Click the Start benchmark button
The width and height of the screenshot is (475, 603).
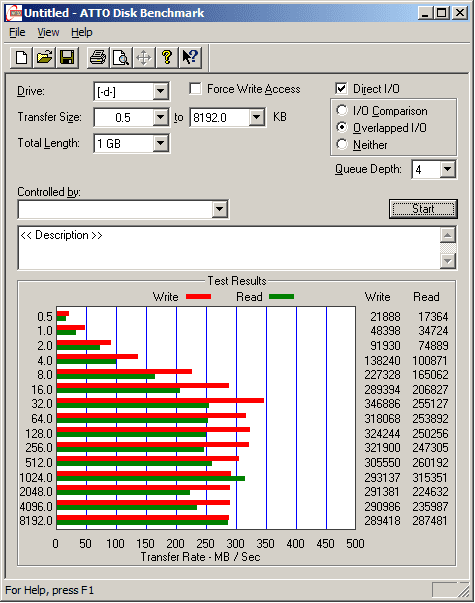pos(423,209)
